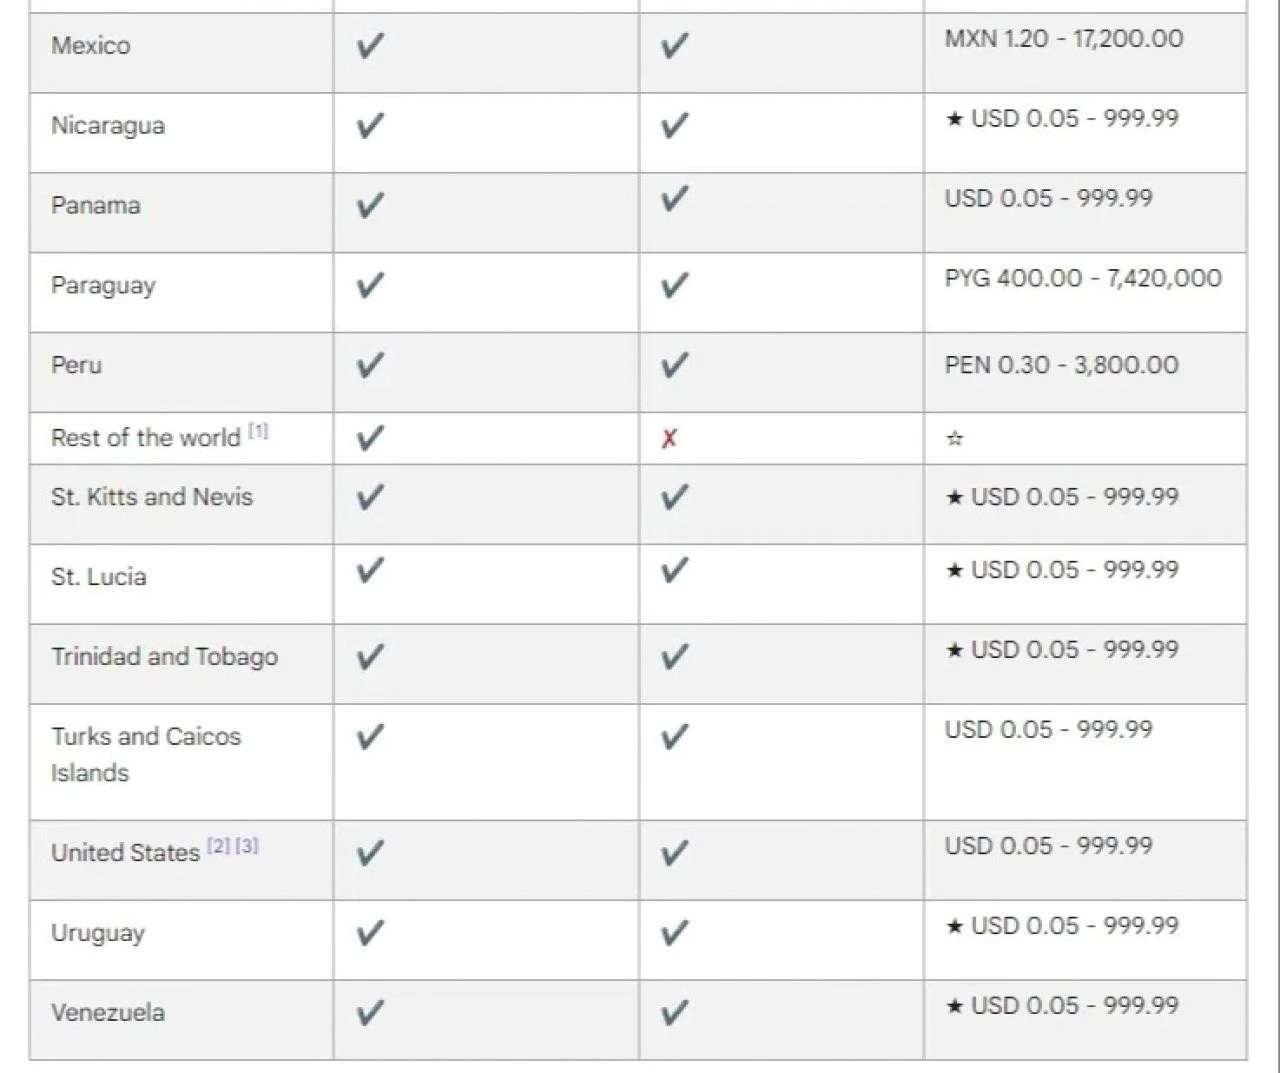Screen dimensions: 1280x1073
Task: Click the MXN 1.20 - 17,200.00 price range
Action: (x=1063, y=39)
